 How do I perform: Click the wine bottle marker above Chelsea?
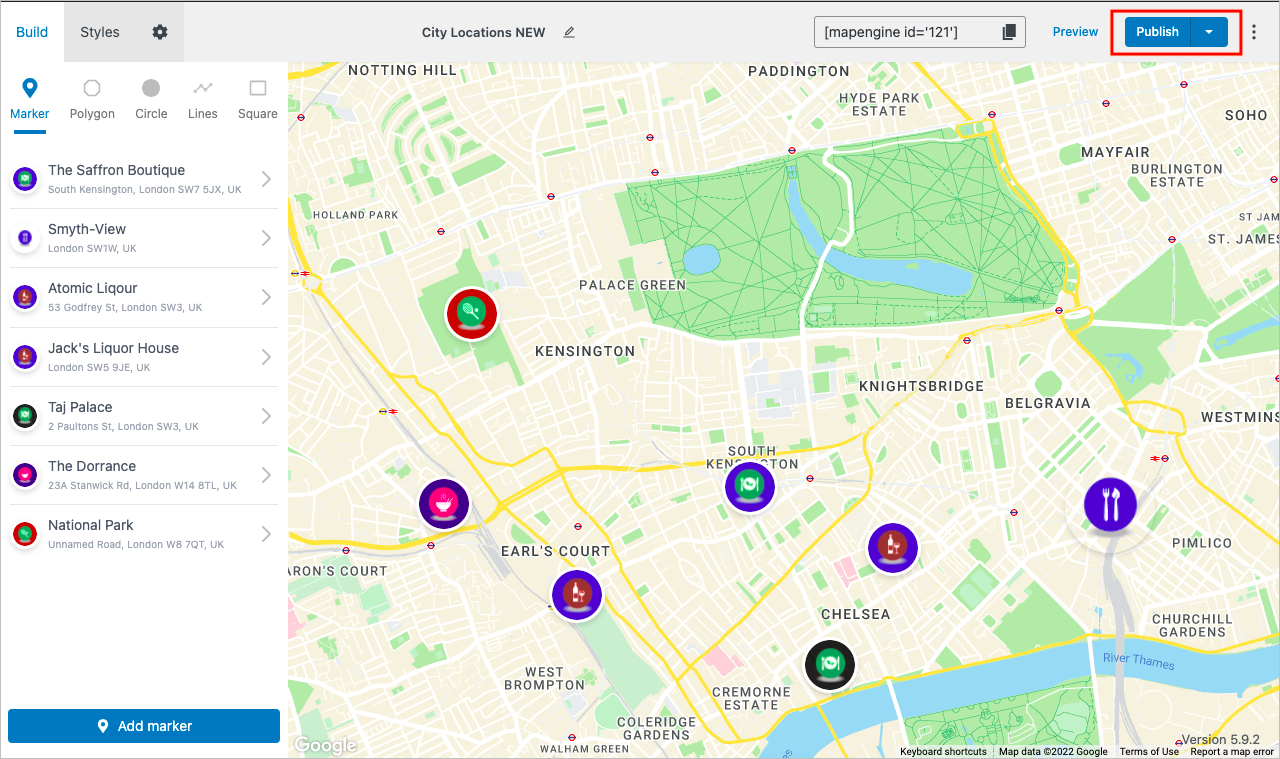point(893,548)
